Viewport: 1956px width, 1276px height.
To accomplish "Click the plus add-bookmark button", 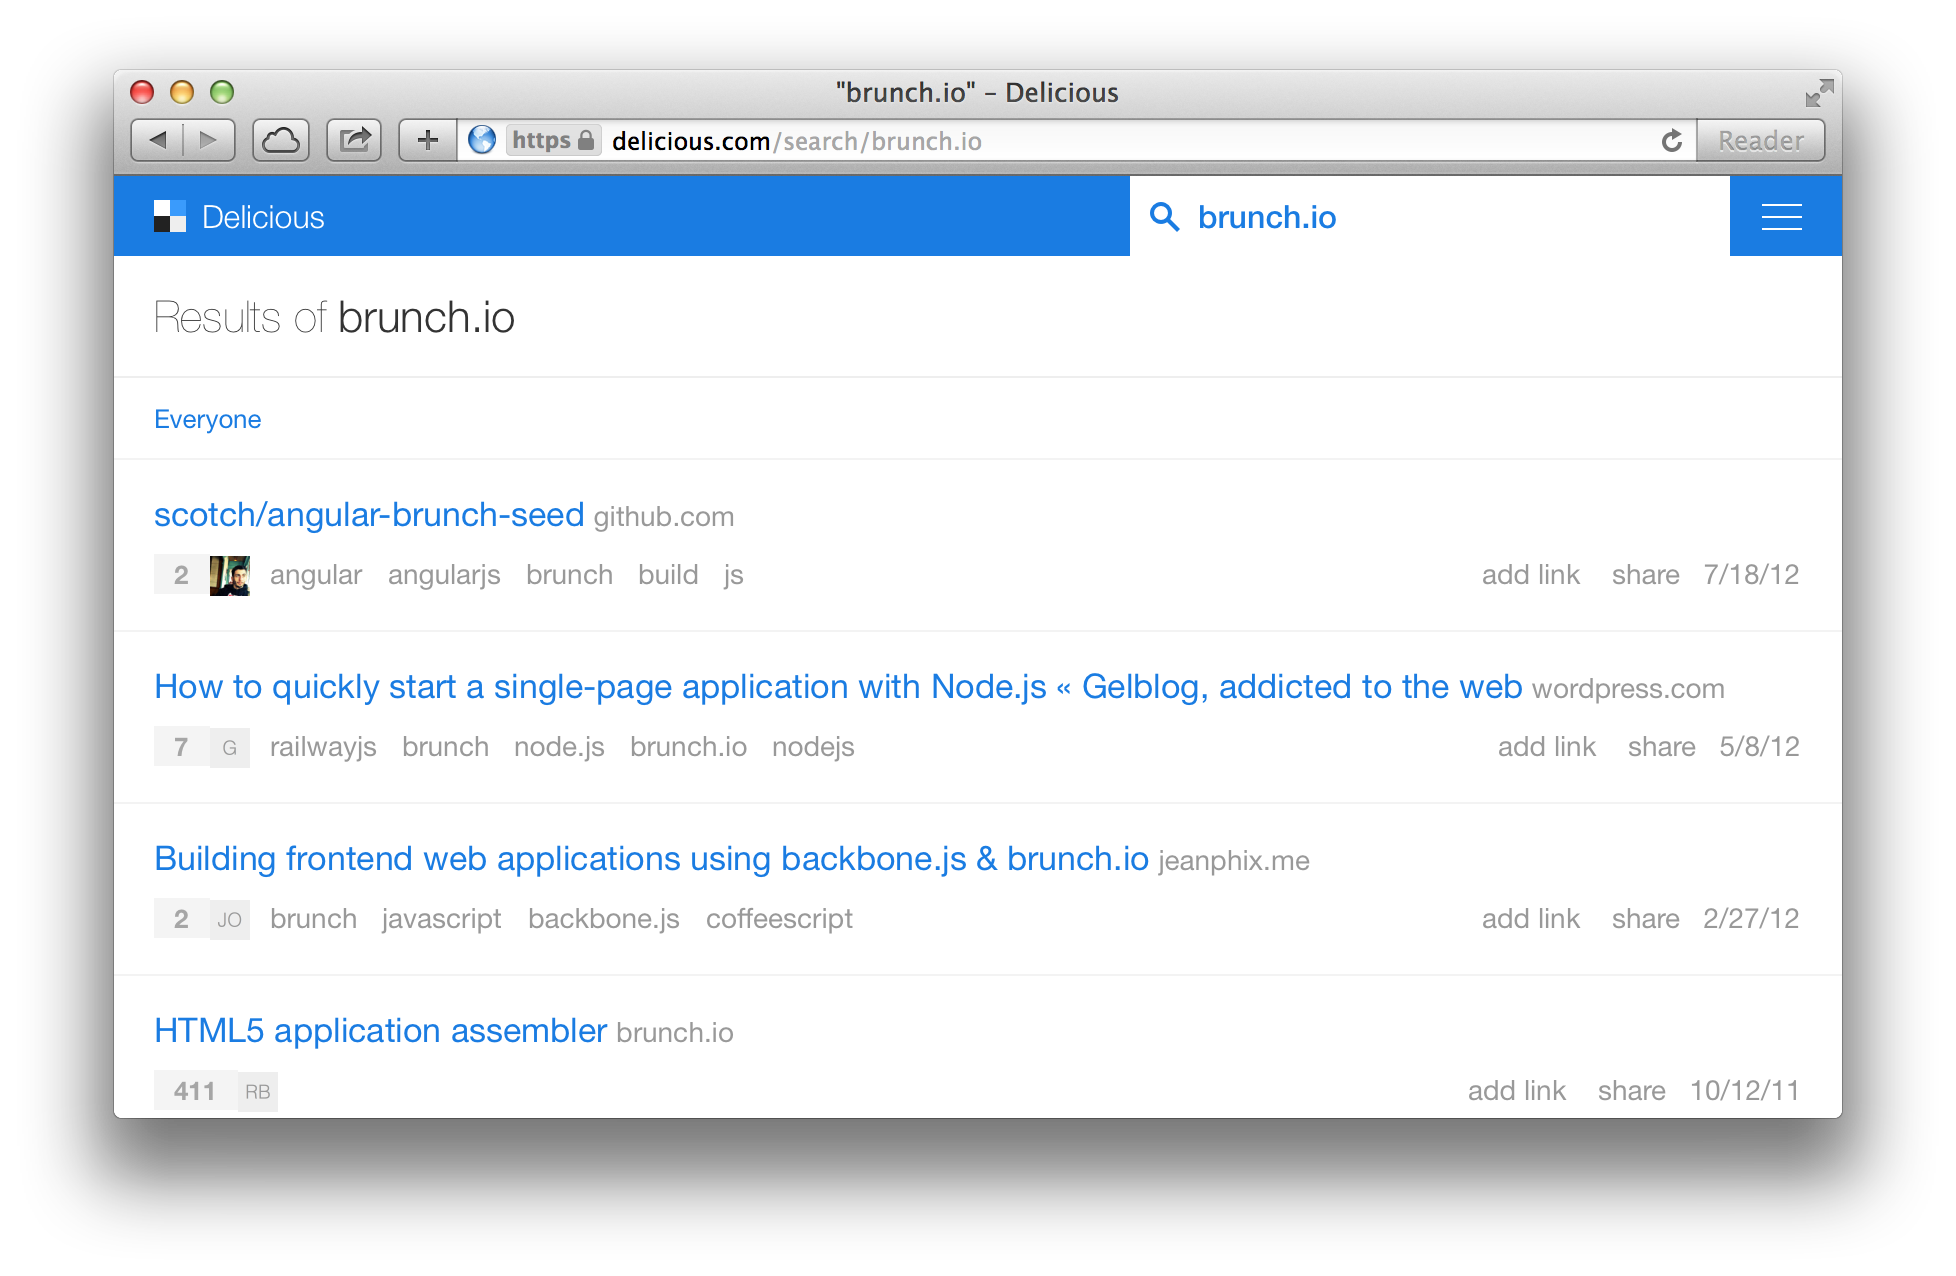I will 427,140.
